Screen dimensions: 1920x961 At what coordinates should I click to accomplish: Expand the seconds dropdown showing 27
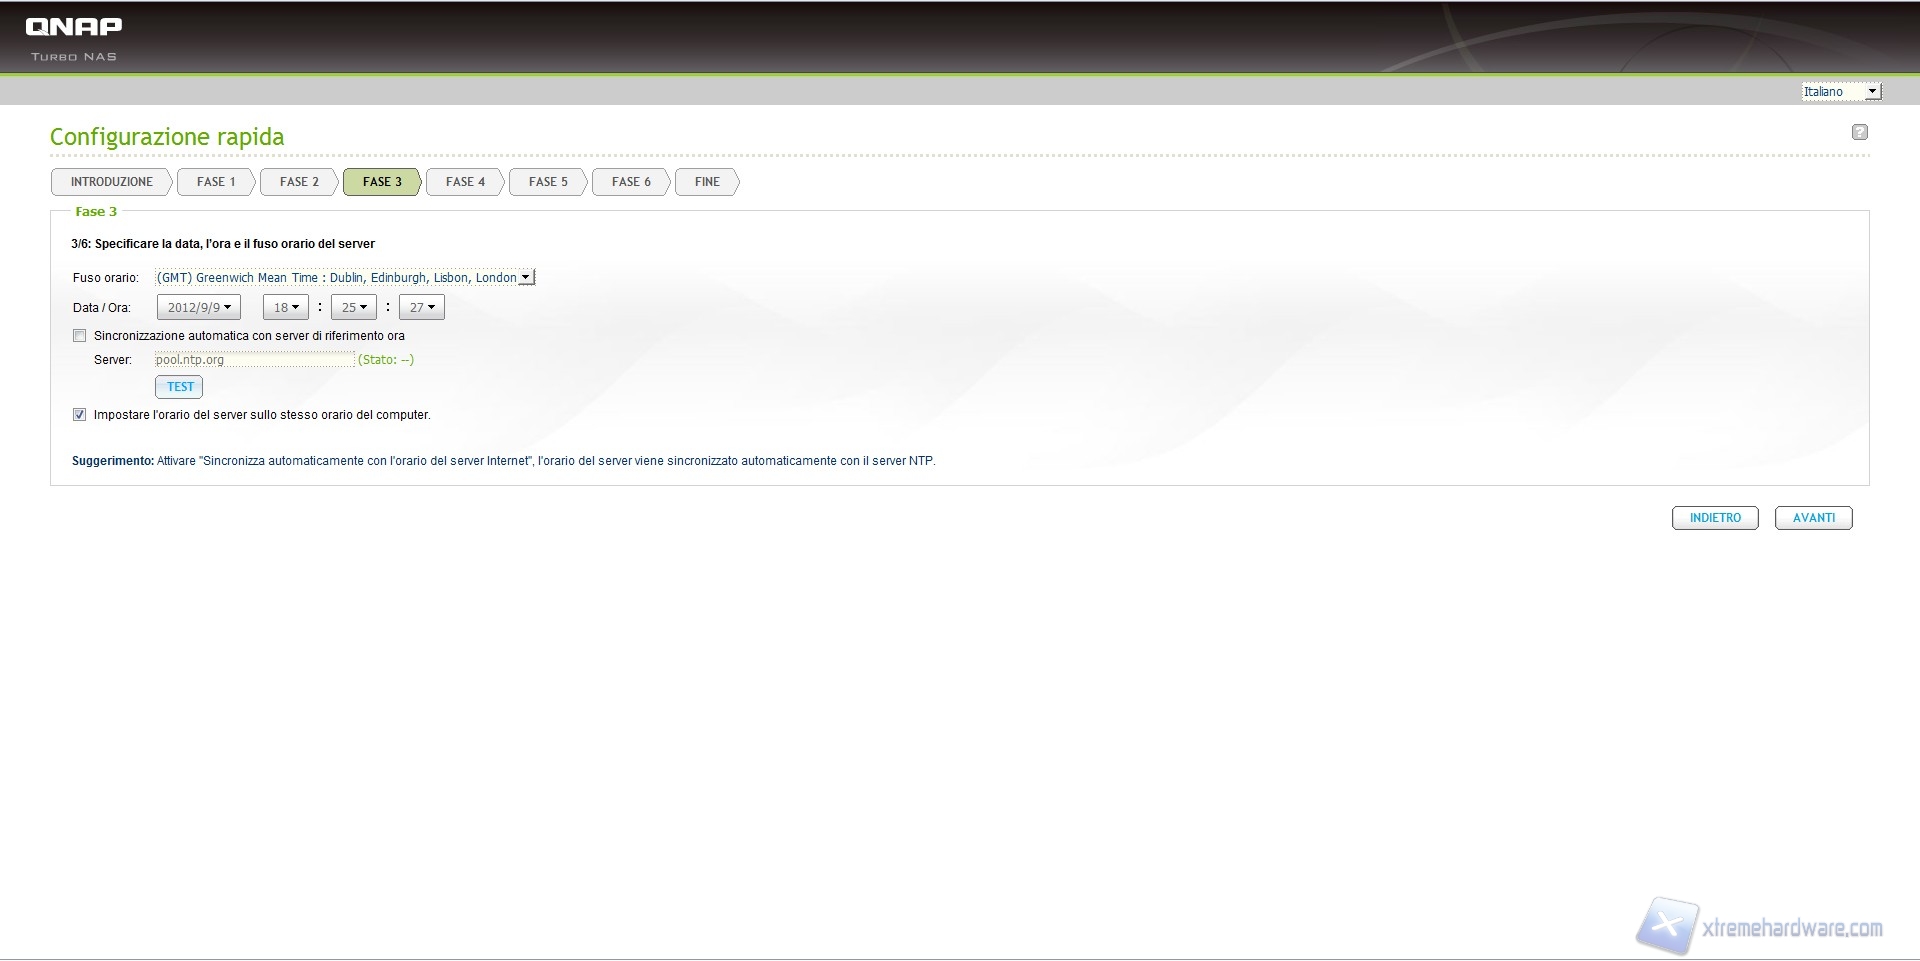pyautogui.click(x=421, y=308)
